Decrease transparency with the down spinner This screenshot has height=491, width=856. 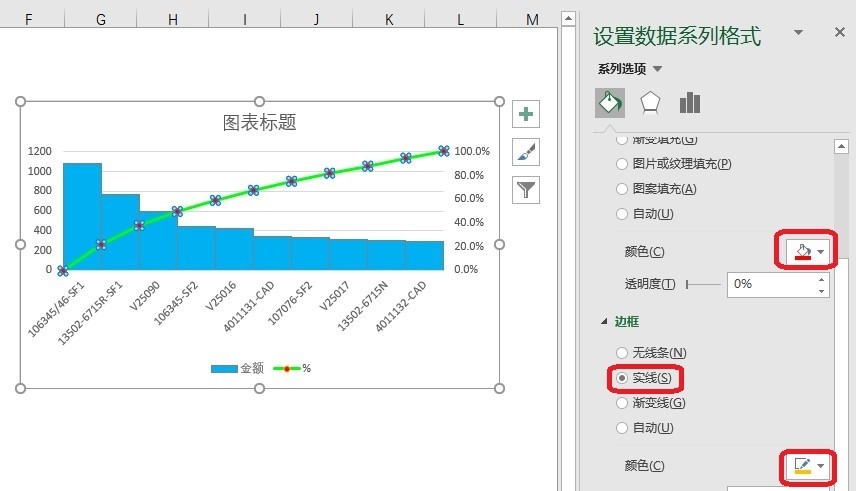822,291
